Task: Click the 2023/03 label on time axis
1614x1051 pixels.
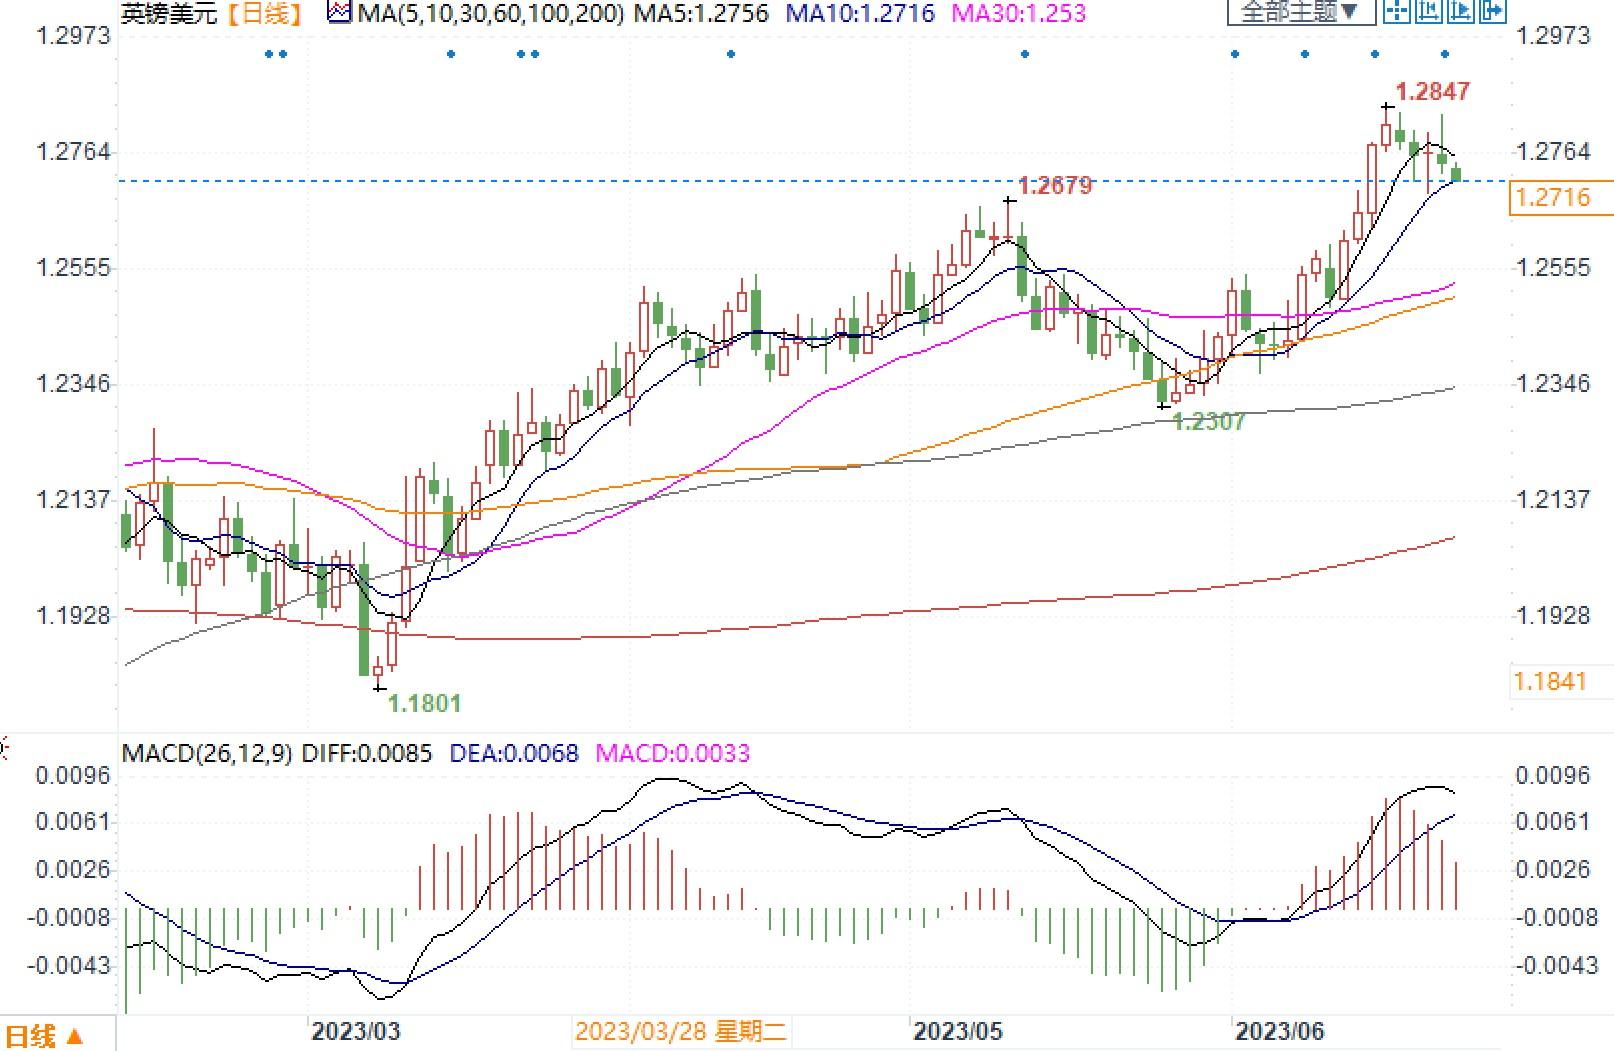Action: point(355,1032)
